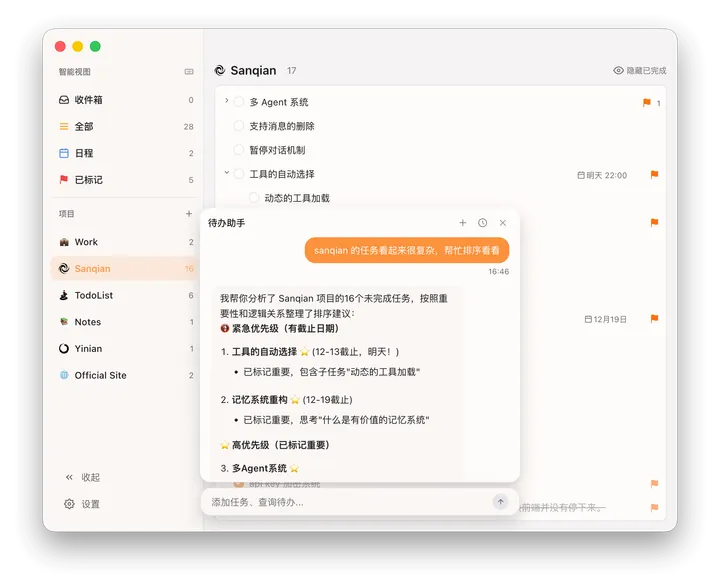Click the 添加任务、查询待办 input field
Image resolution: width=720 pixels, height=588 pixels.
coord(349,502)
